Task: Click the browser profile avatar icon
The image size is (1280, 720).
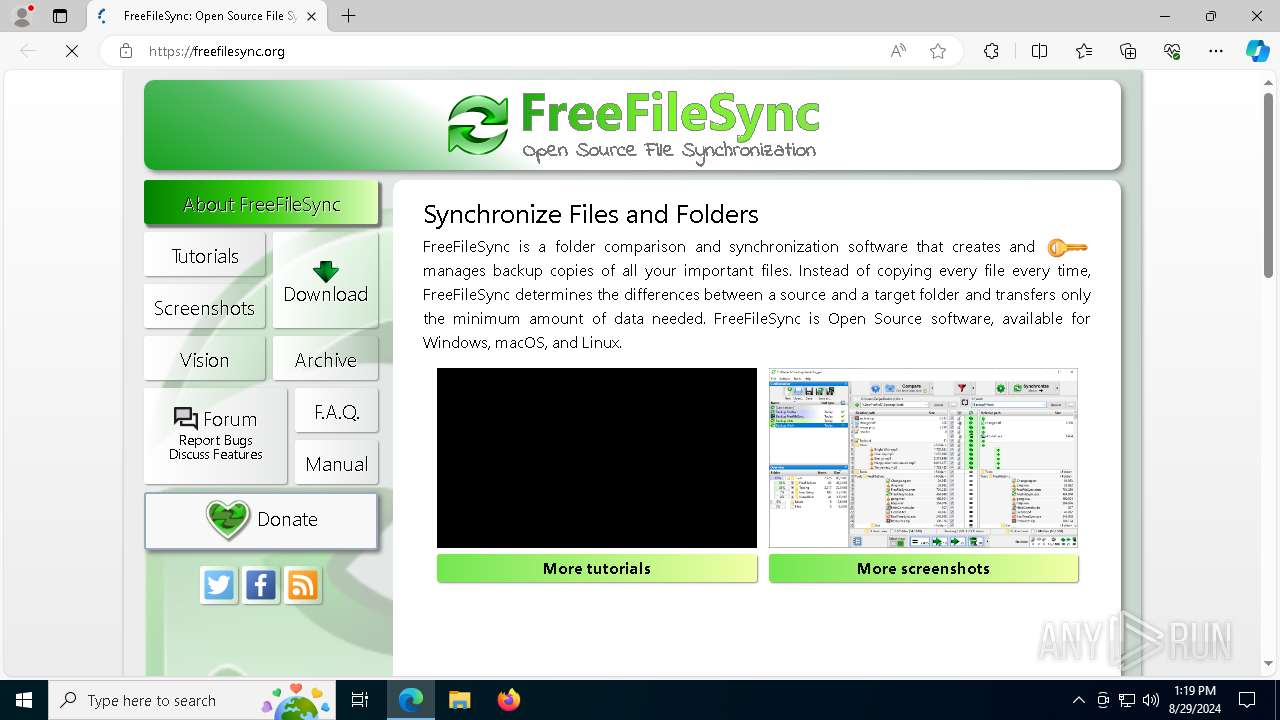Action: point(22,16)
